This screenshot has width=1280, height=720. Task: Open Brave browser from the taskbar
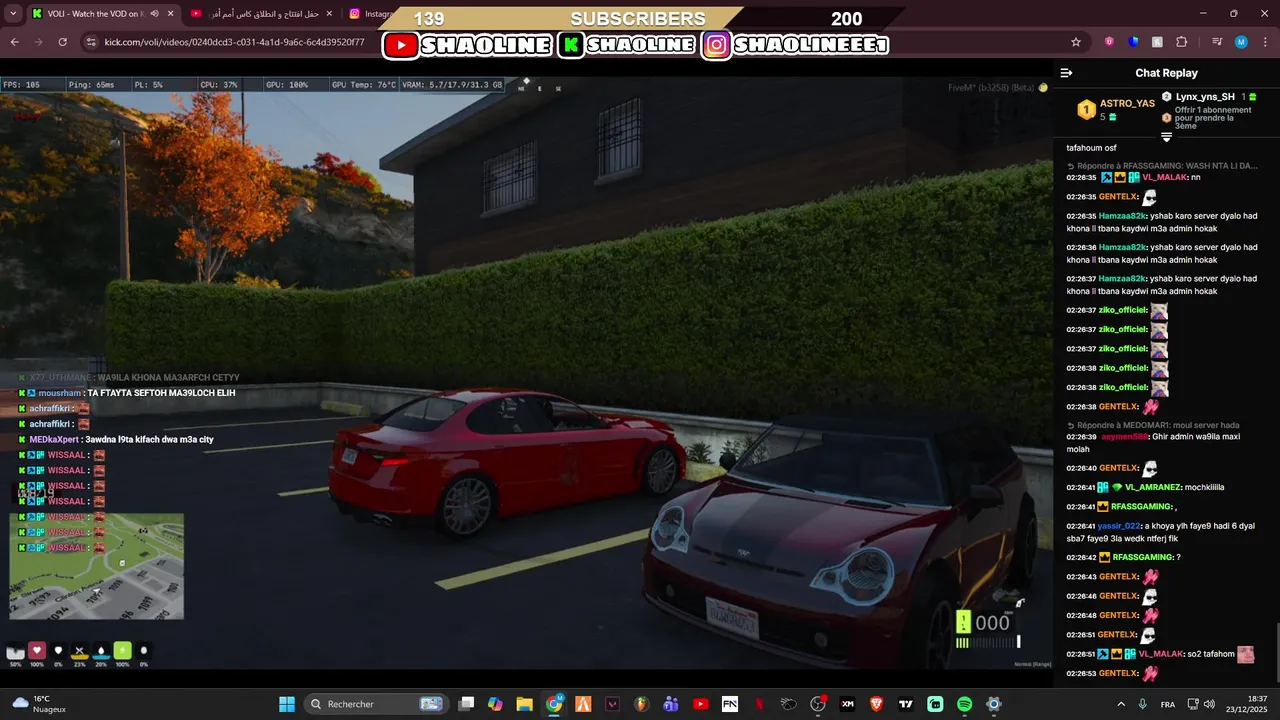click(x=877, y=704)
